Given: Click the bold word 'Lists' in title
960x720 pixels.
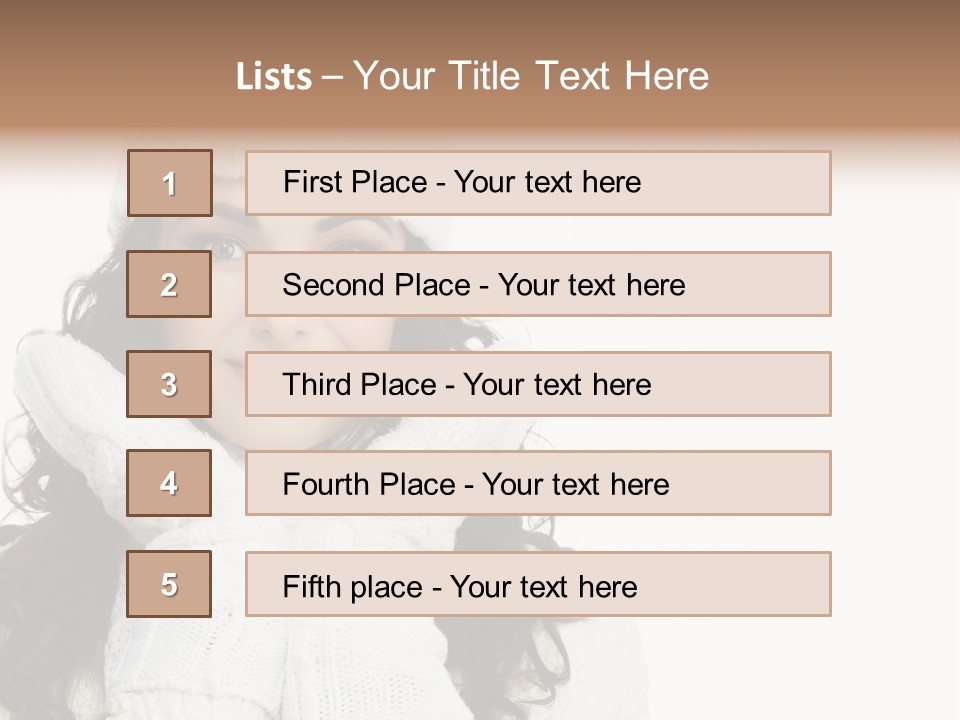Looking at the screenshot, I should tap(274, 76).
